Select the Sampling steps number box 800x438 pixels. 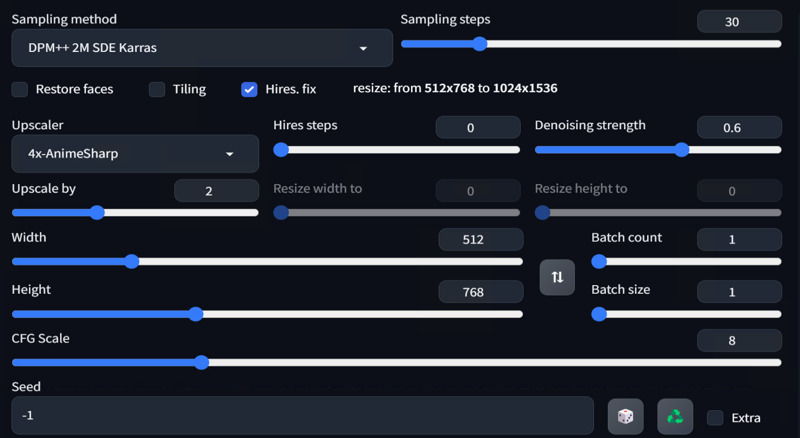(x=739, y=22)
